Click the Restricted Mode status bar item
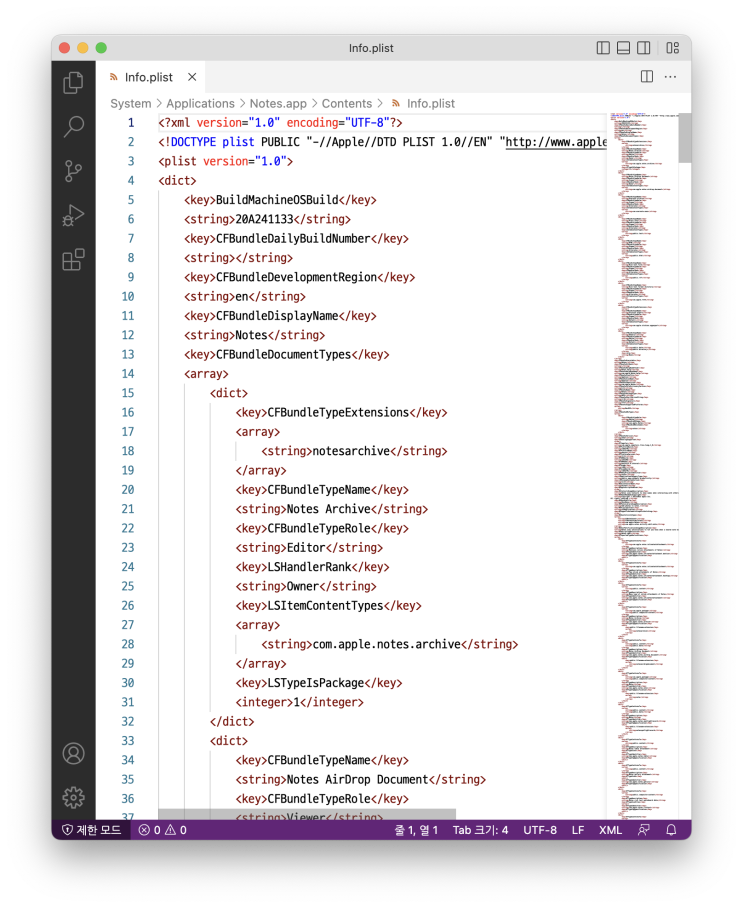This screenshot has width=743, height=908. click(x=91, y=830)
